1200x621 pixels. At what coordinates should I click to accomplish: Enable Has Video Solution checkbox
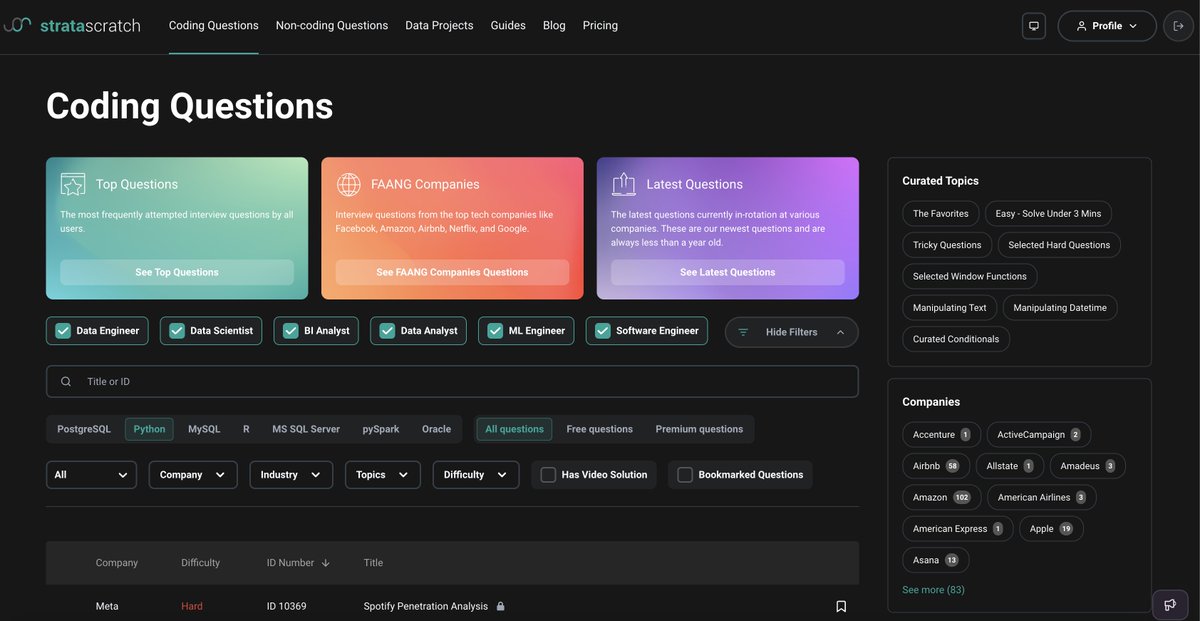click(548, 475)
